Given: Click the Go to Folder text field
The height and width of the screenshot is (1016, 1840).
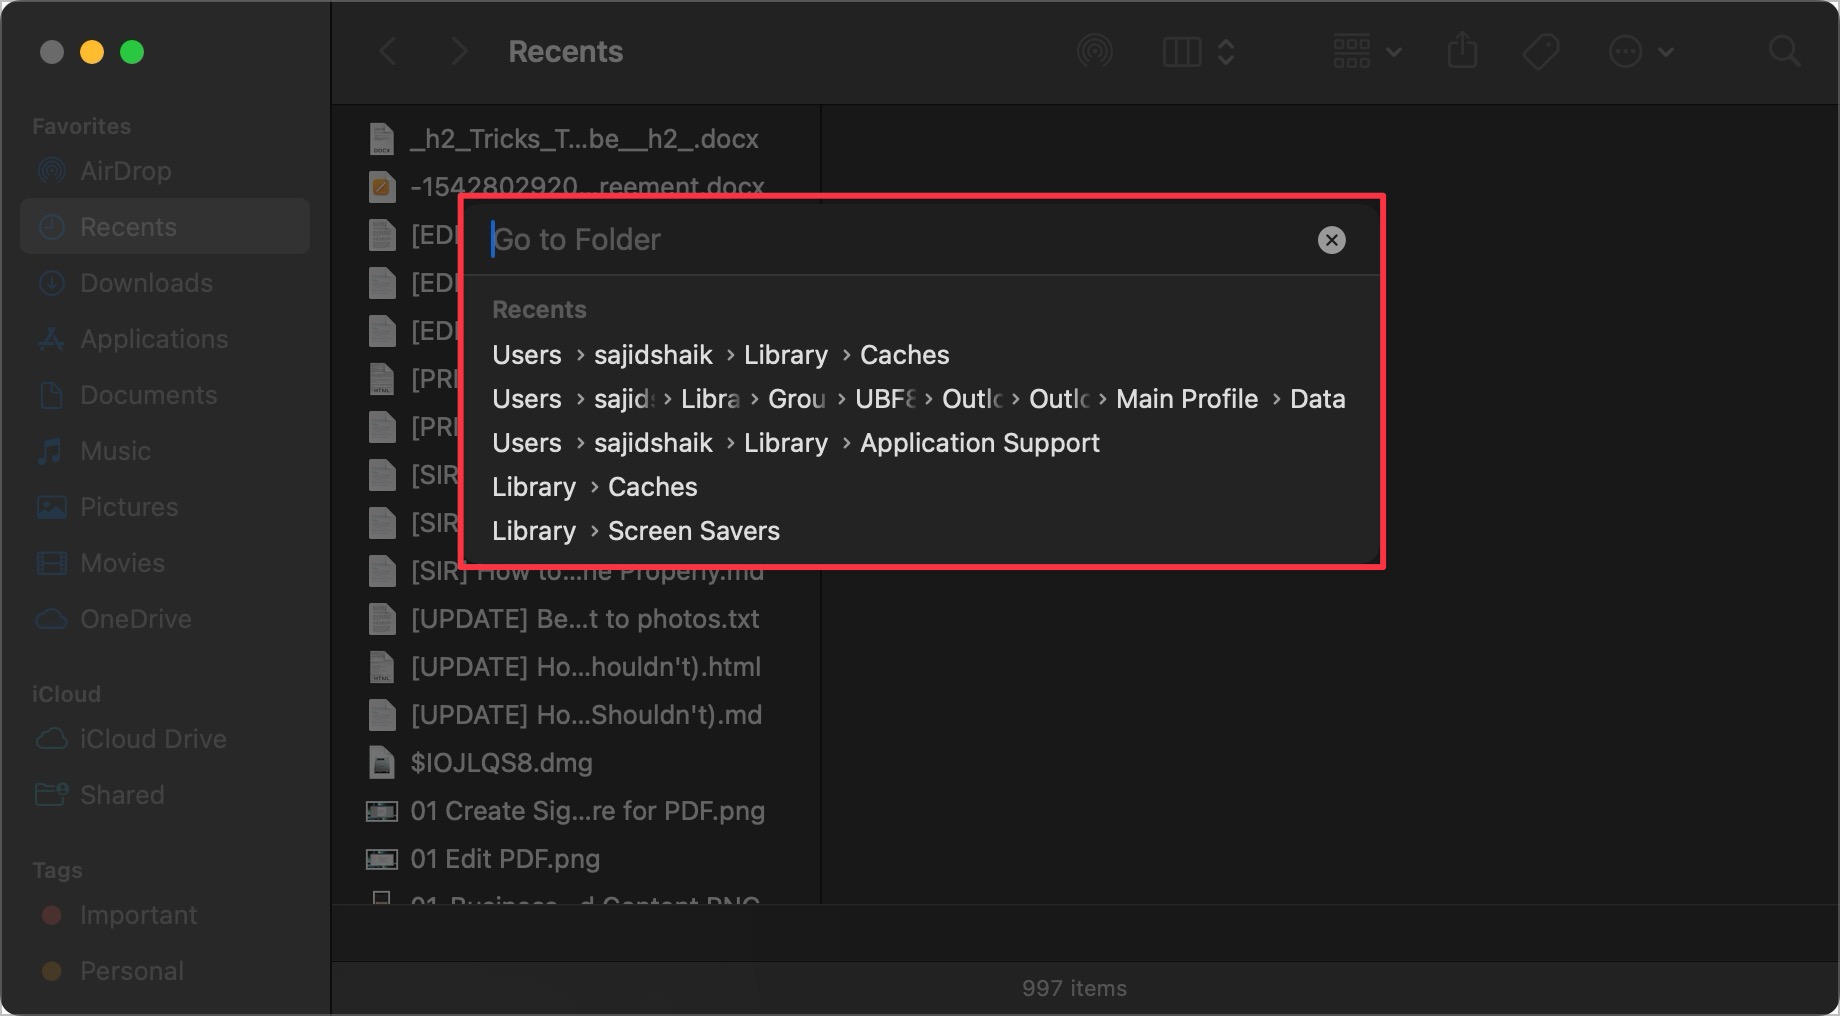Looking at the screenshot, I should [900, 240].
